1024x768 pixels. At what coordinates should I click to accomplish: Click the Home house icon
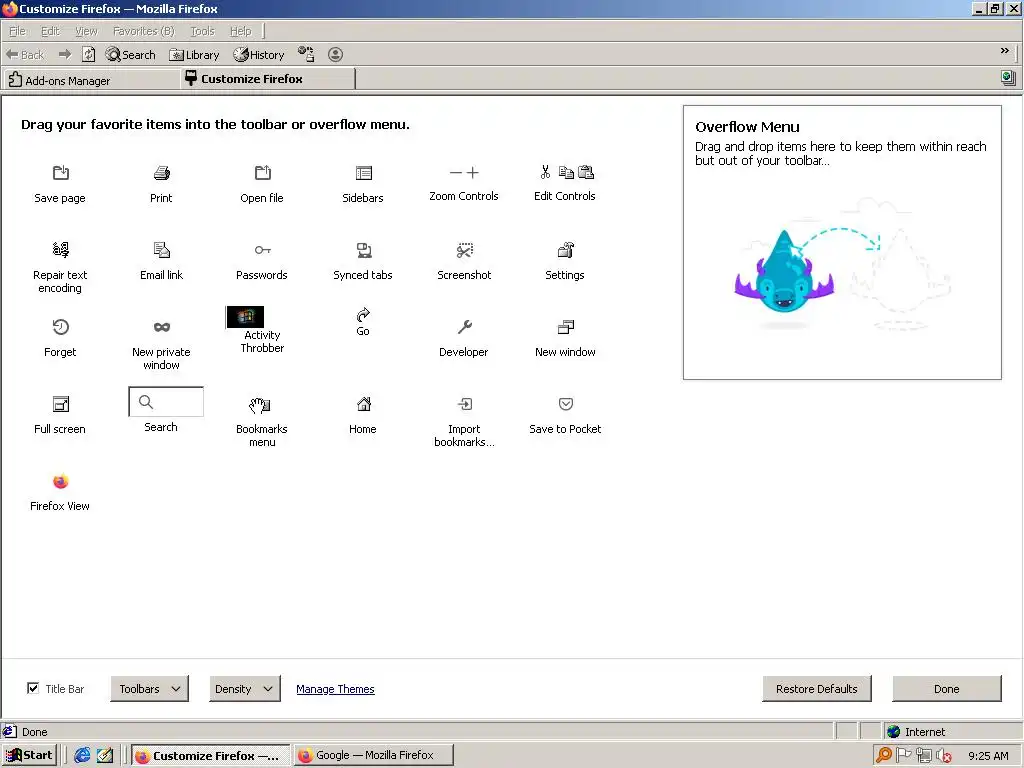[x=364, y=404]
